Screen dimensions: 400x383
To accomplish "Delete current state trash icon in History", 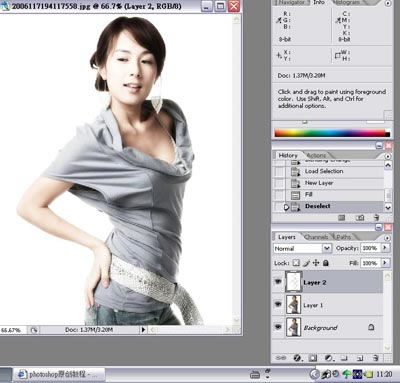I will click(x=376, y=218).
